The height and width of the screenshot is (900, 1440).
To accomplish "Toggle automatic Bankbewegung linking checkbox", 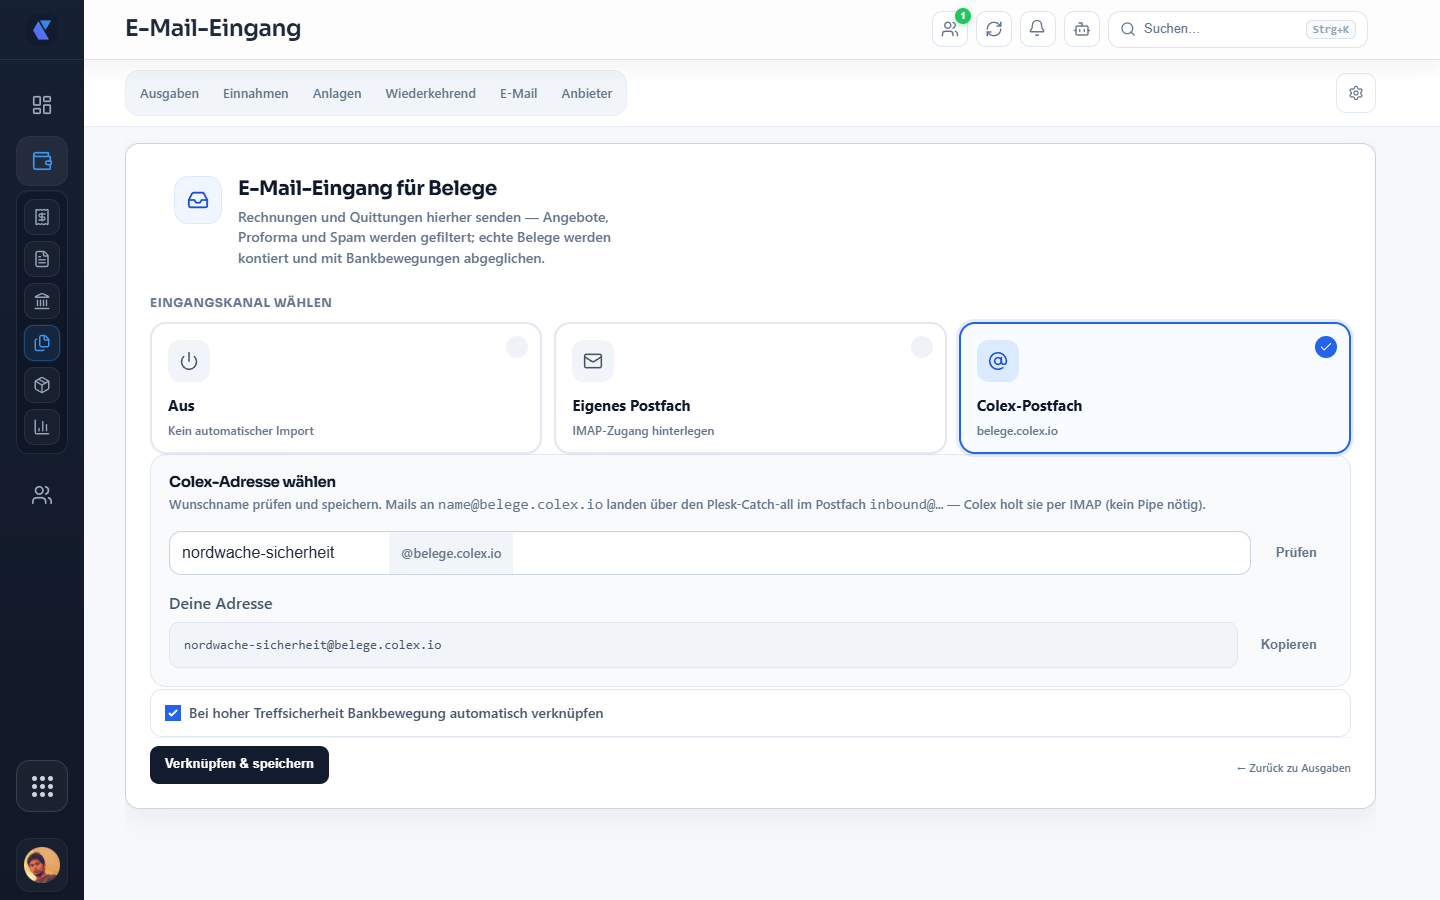I will coord(173,713).
